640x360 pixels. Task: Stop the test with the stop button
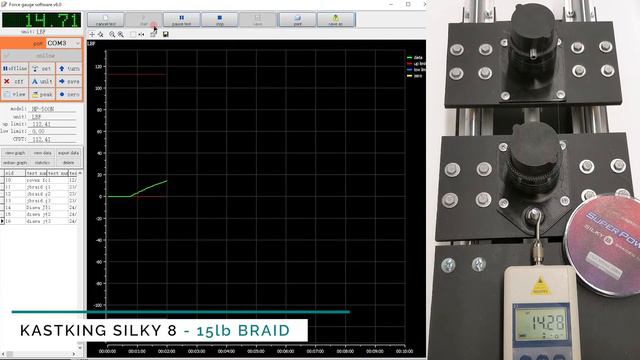220,20
